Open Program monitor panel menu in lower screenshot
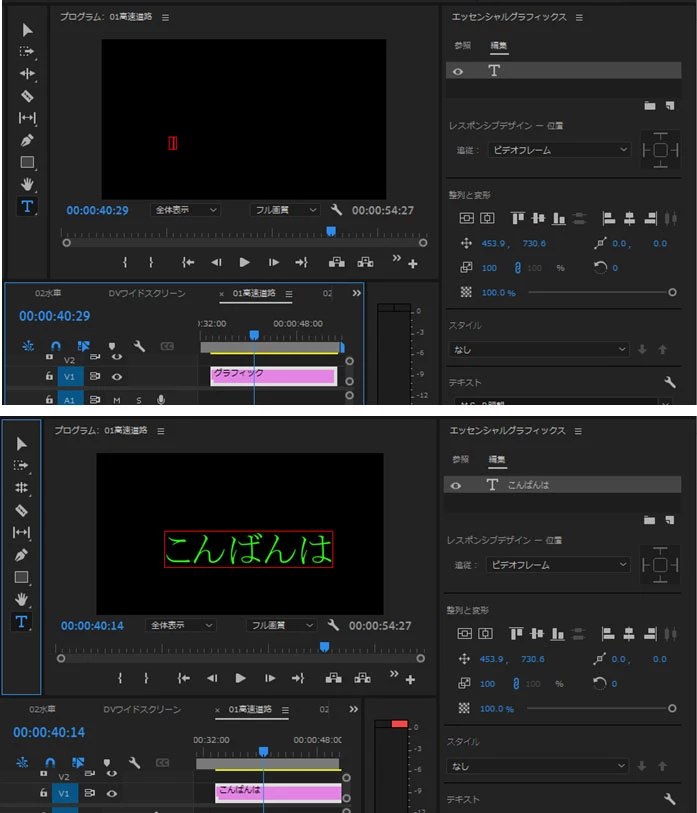 click(x=161, y=431)
